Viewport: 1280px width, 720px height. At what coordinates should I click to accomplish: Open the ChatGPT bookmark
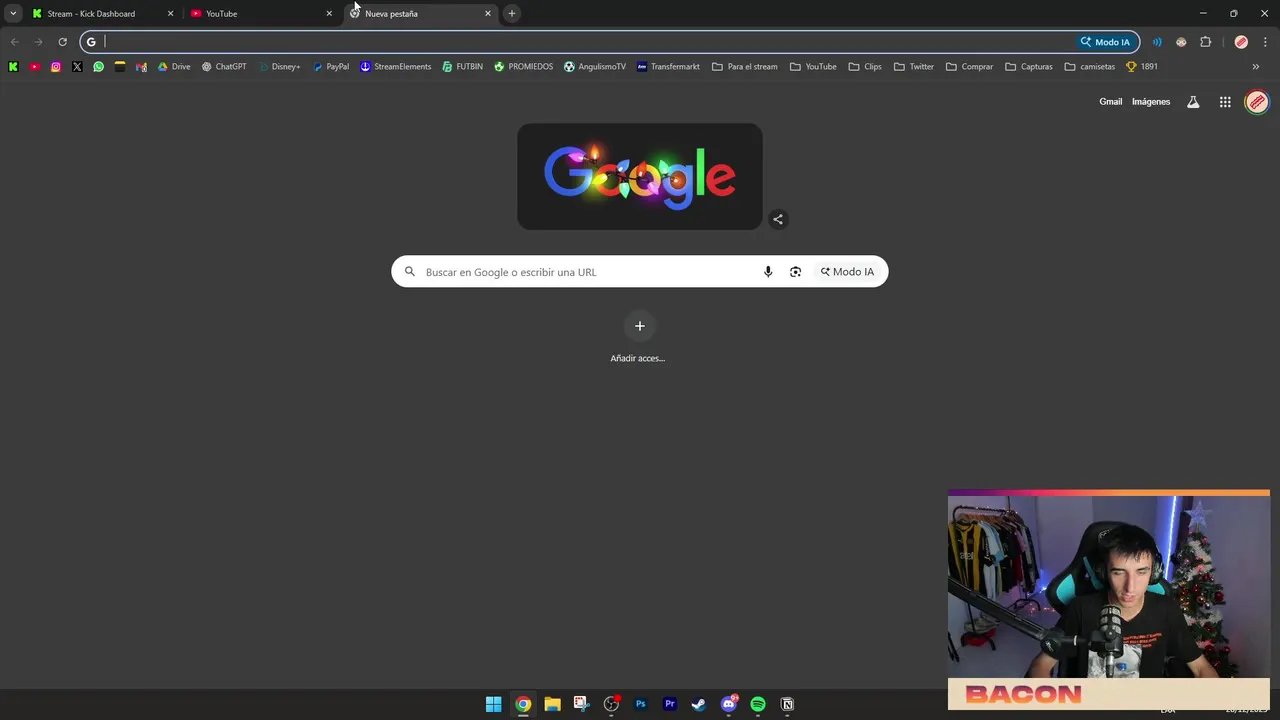tap(224, 67)
